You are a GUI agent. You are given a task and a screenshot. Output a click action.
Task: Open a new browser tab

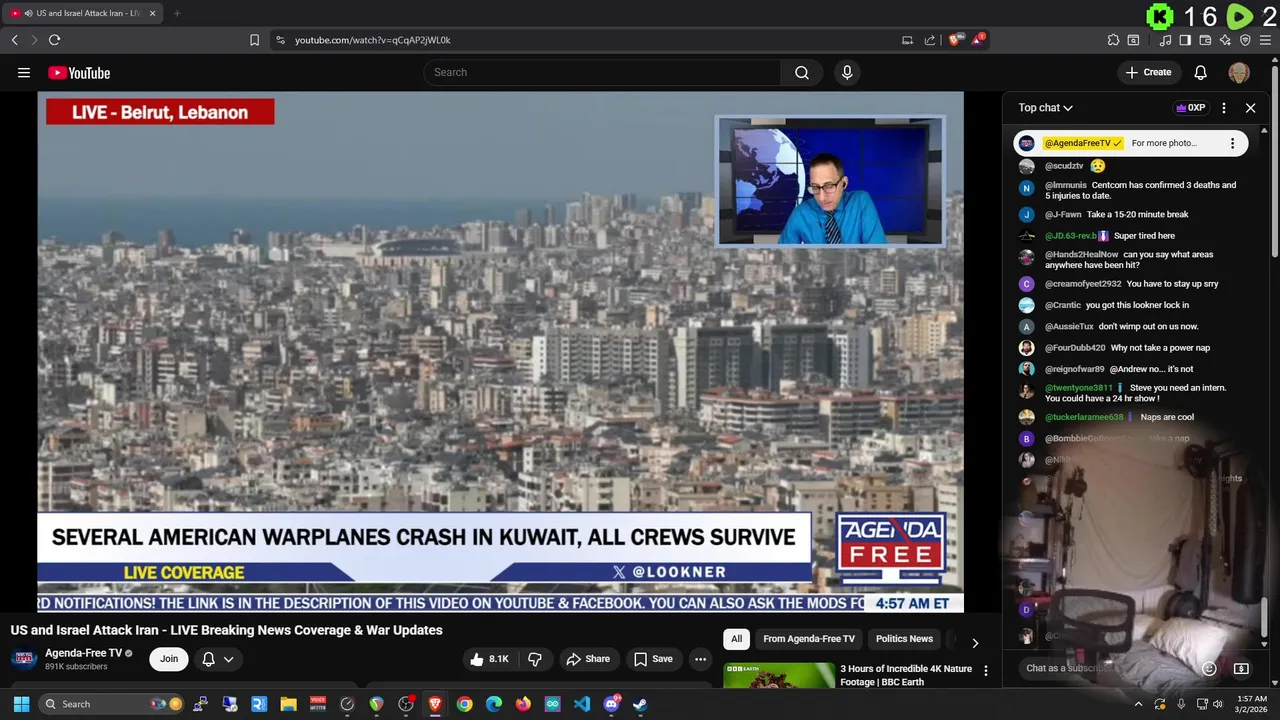[177, 13]
